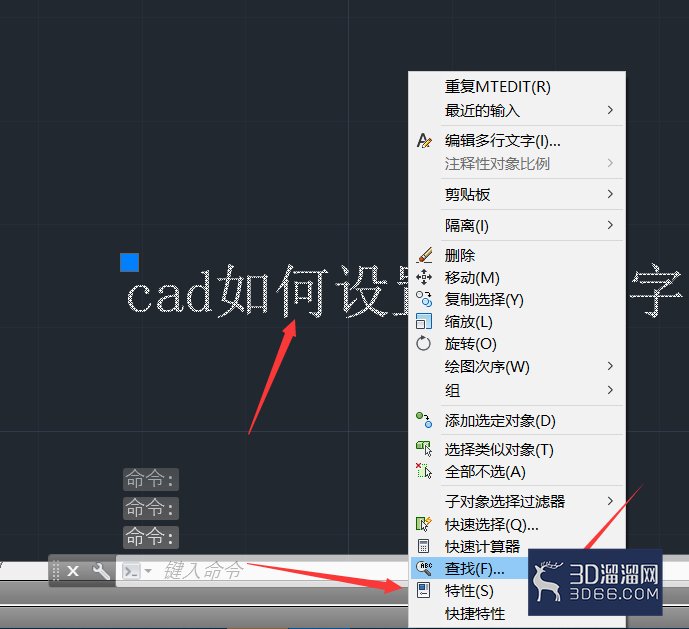Image resolution: width=689 pixels, height=629 pixels.
Task: Expand the 隔离(I) submenu arrow
Action: tap(610, 225)
